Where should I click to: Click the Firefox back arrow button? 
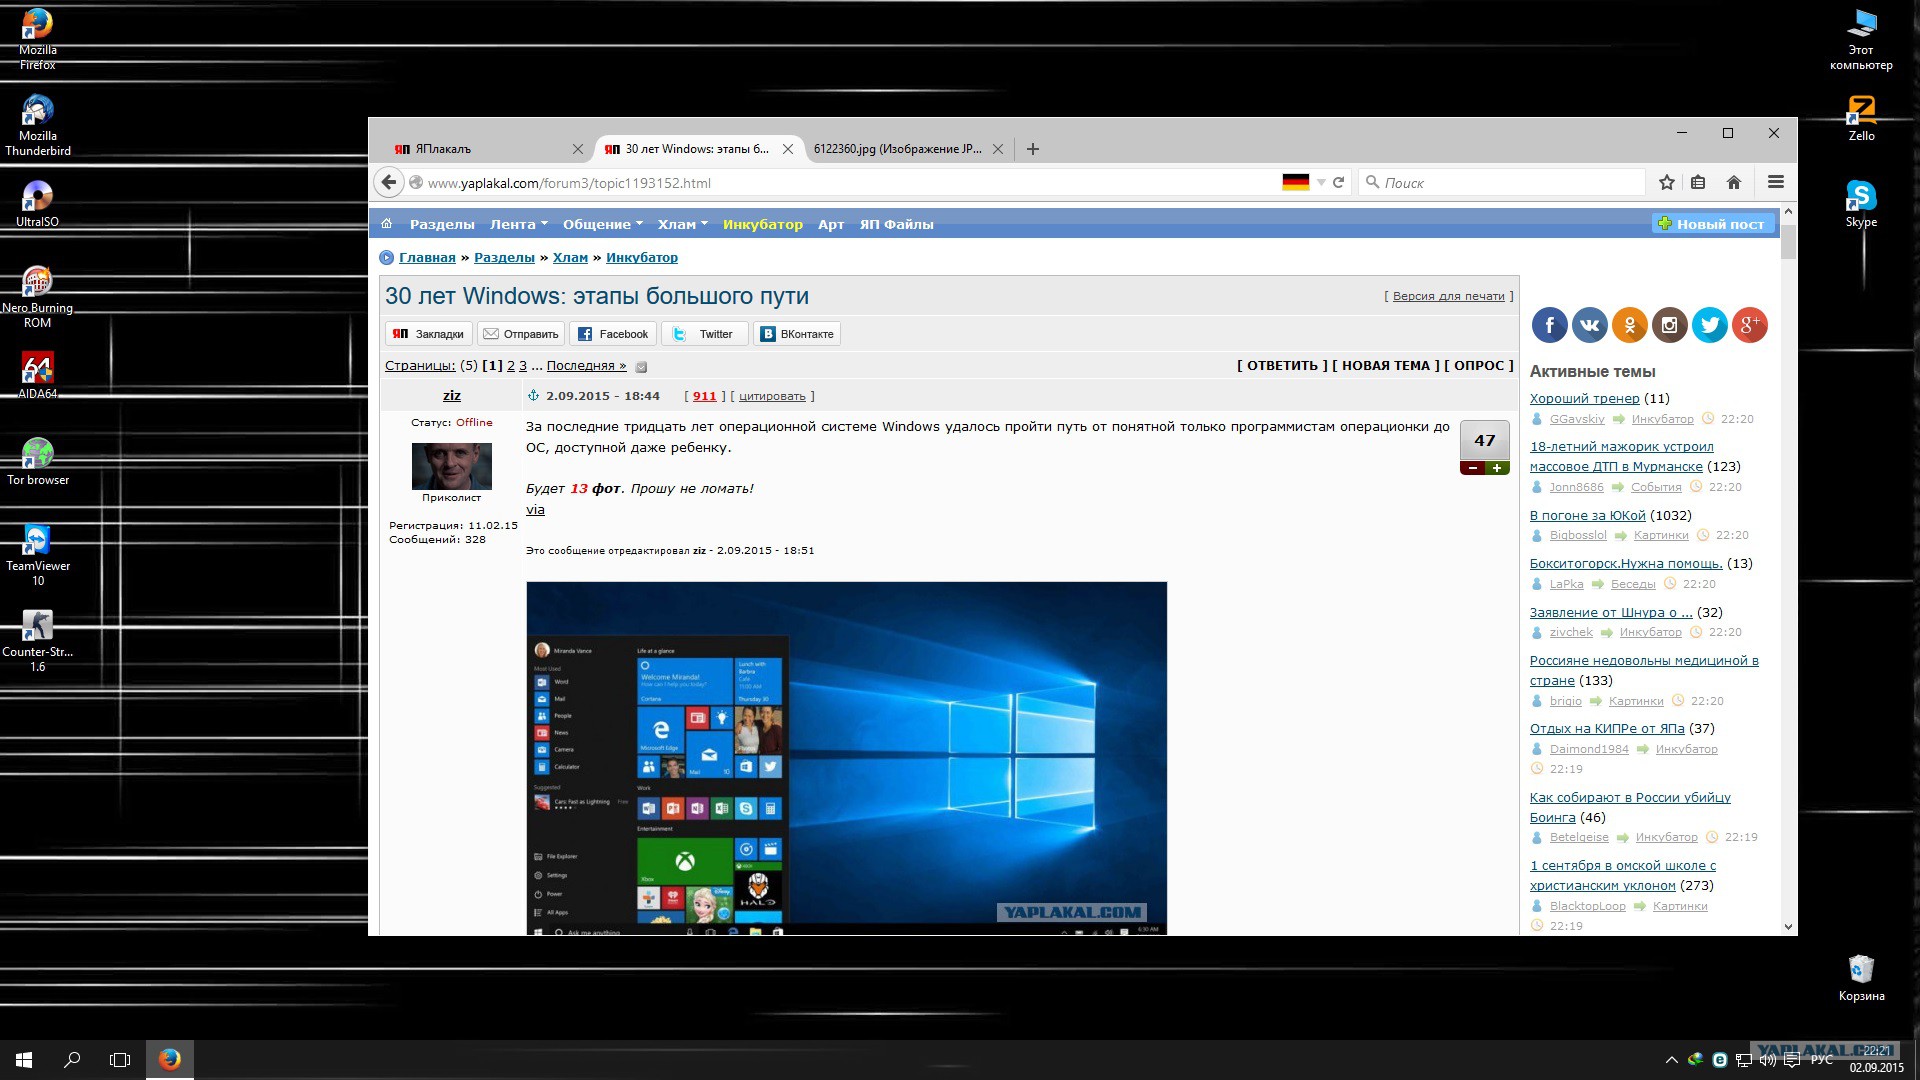(389, 182)
